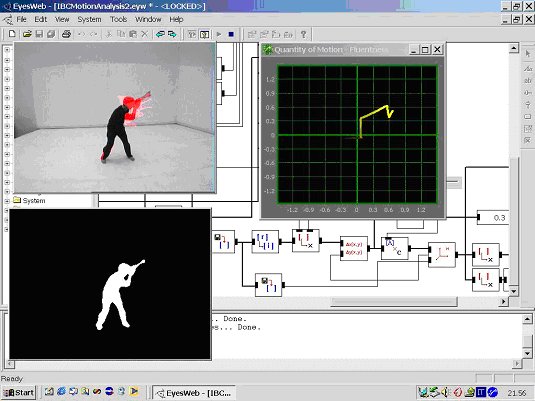Open the System menu
The height and width of the screenshot is (401, 535).
(x=89, y=19)
